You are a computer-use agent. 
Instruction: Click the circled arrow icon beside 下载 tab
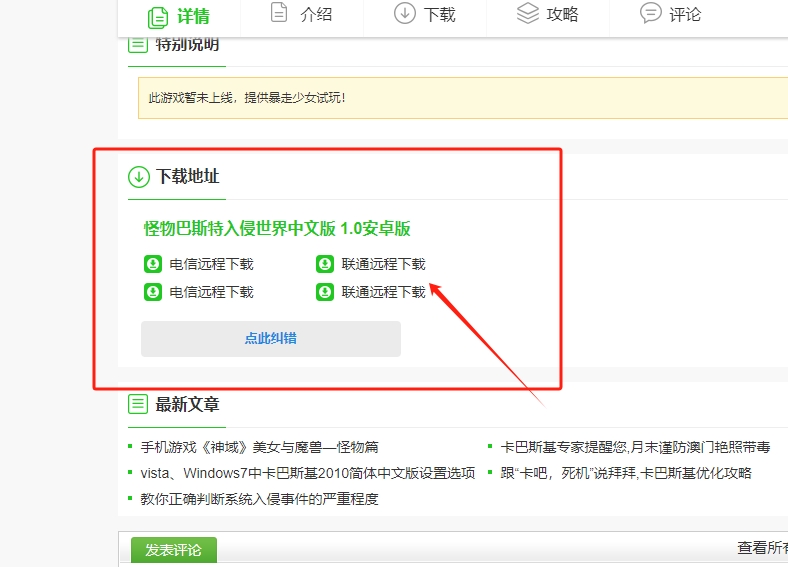(x=404, y=13)
